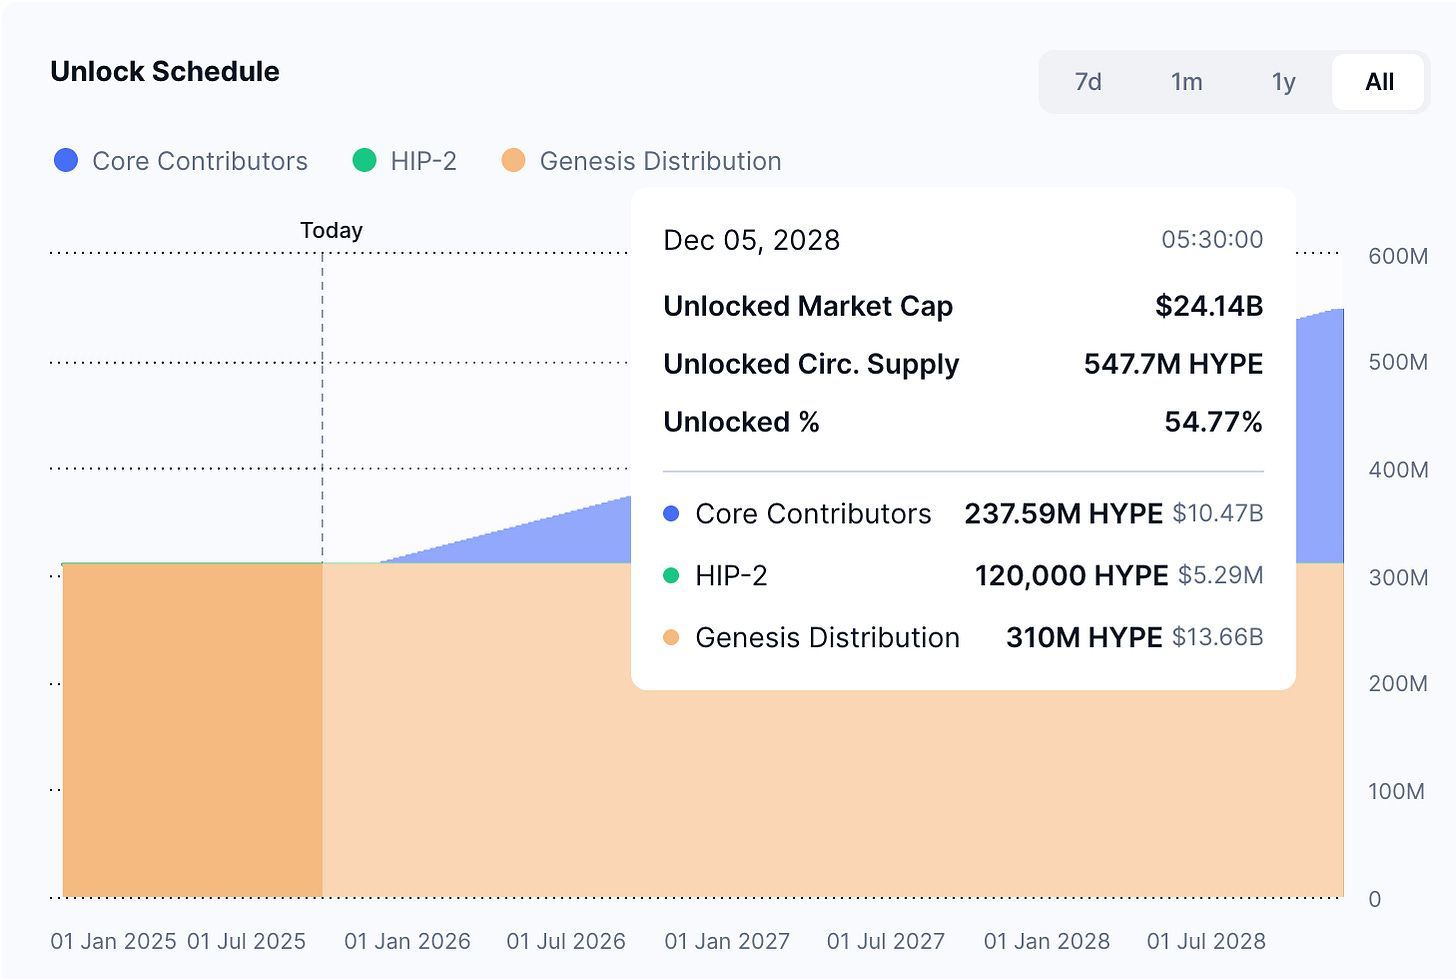The width and height of the screenshot is (1456, 979).
Task: Switch to the 1m time range
Action: pos(1186,82)
